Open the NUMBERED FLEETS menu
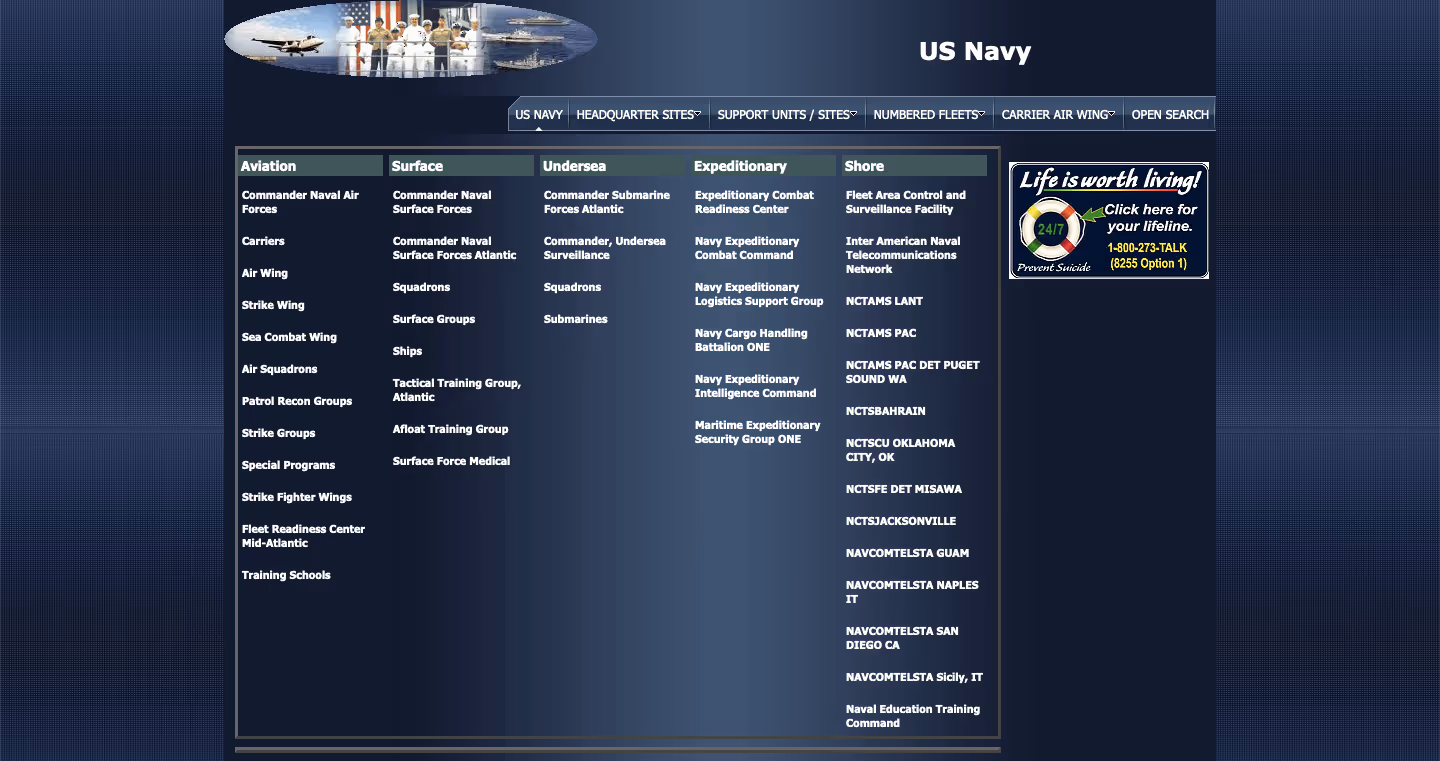The image size is (1440, 761). [929, 115]
